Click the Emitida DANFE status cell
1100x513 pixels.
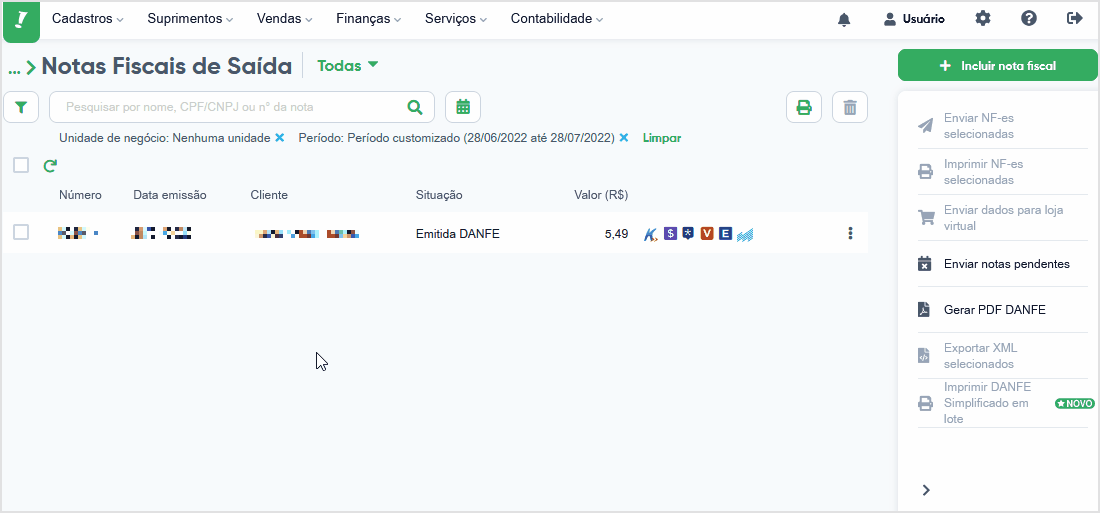[457, 234]
